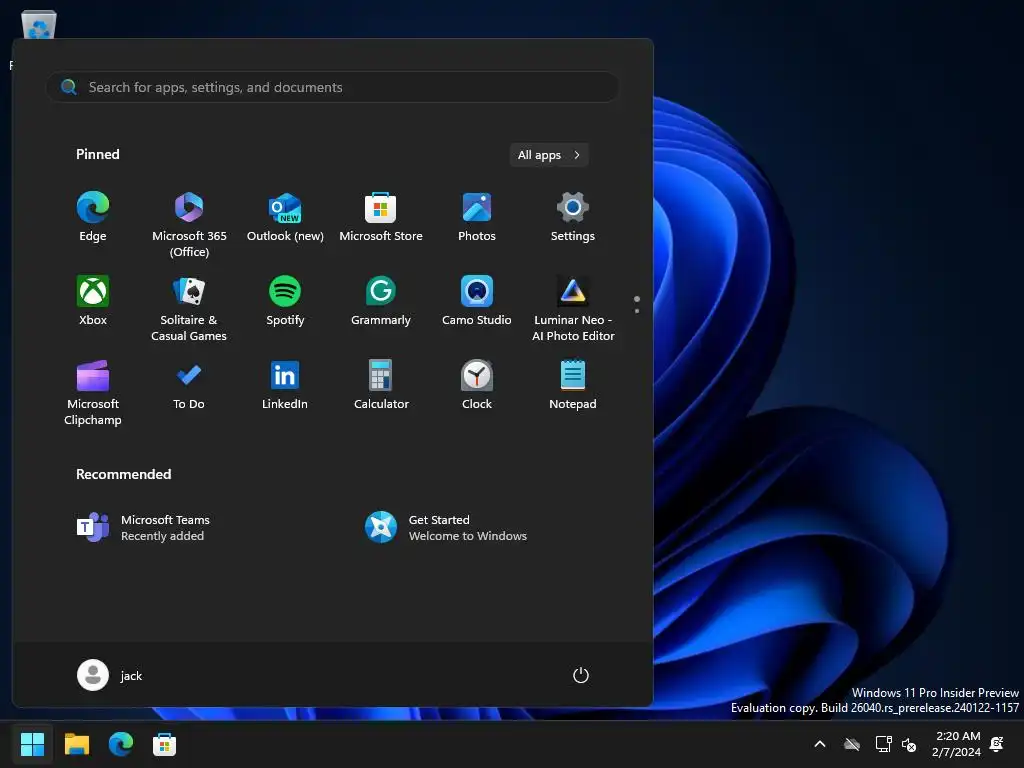Open Grammarly app
Screen dimensions: 1024x768
point(381,302)
